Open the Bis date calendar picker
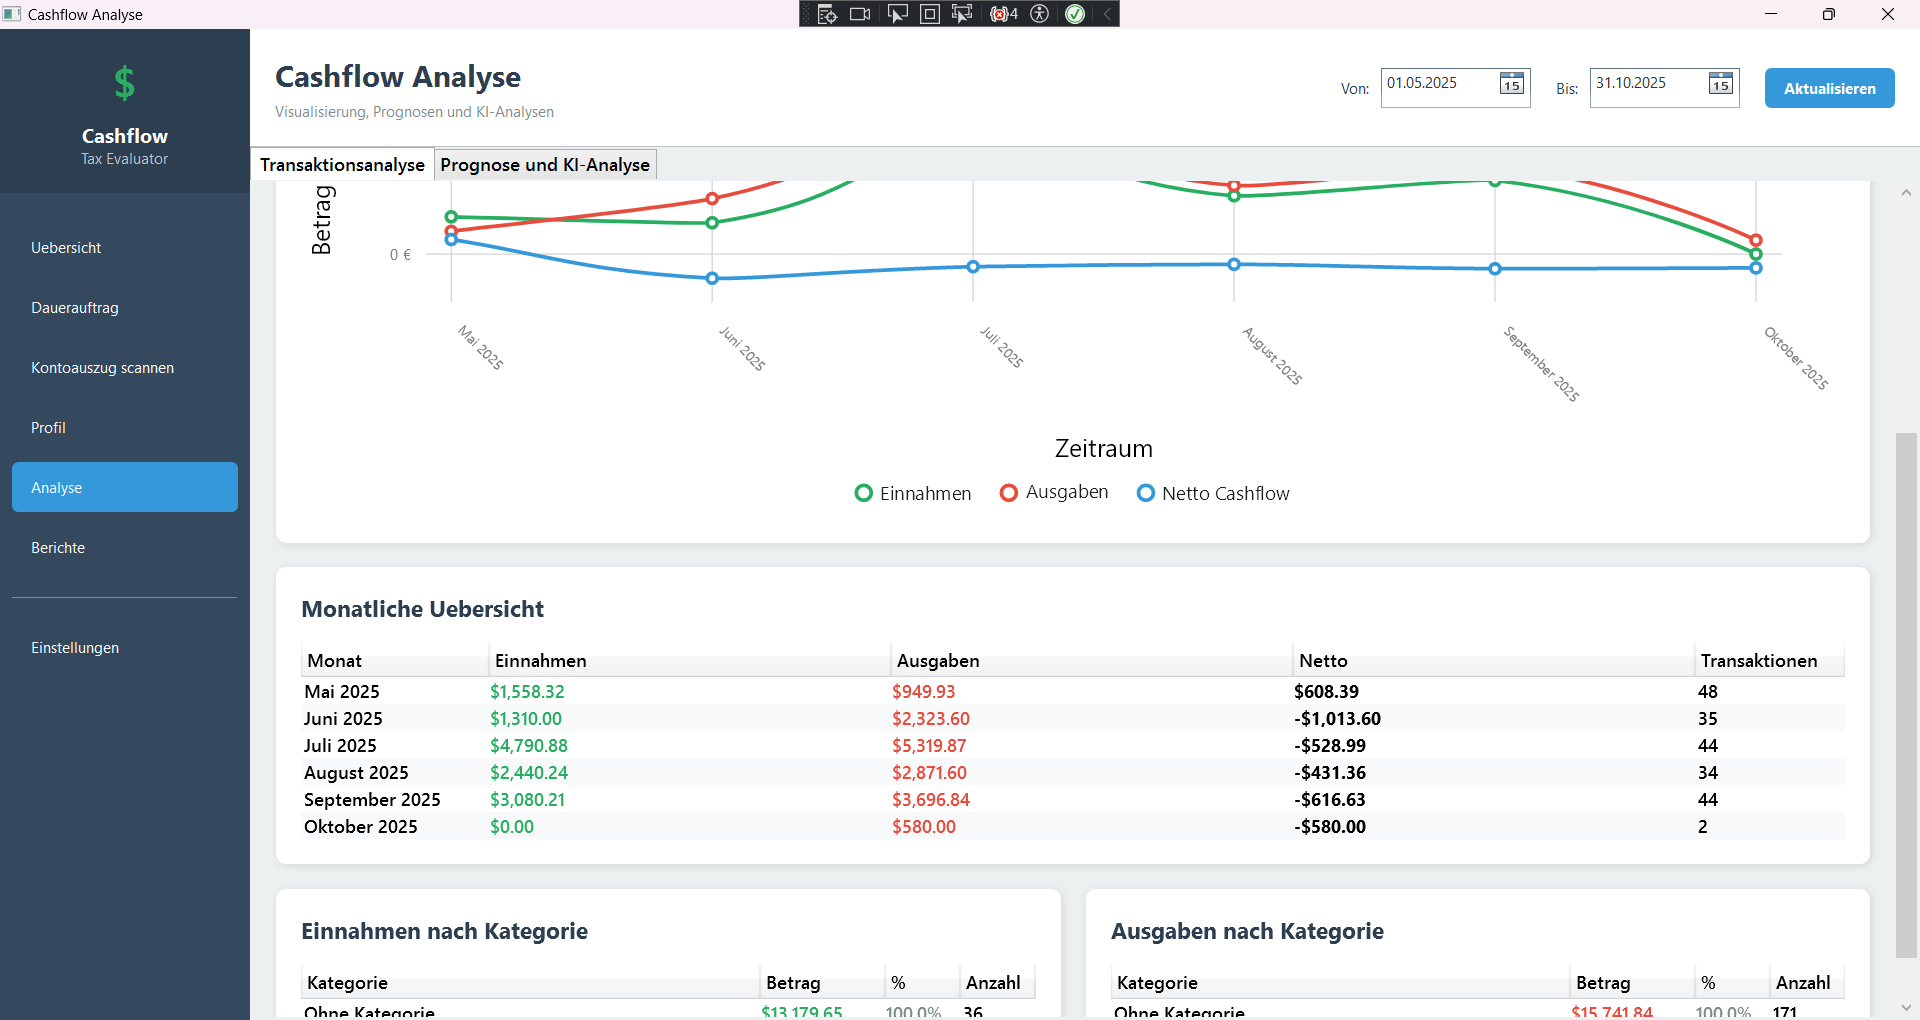 1720,85
